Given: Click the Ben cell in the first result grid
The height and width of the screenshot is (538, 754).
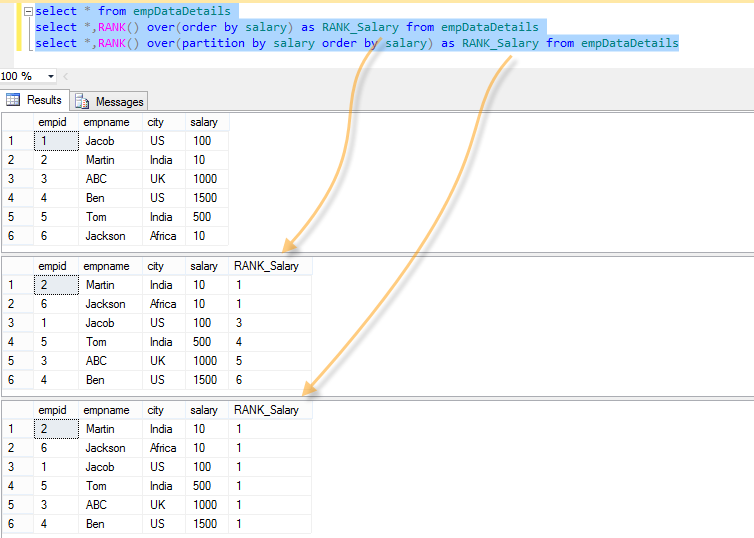Looking at the screenshot, I should tap(110, 198).
